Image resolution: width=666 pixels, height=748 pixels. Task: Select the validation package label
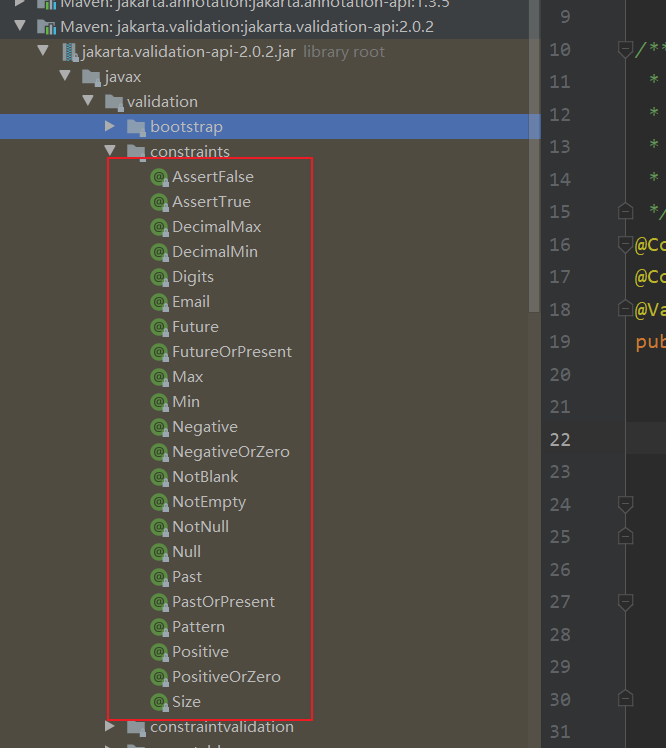[162, 102]
